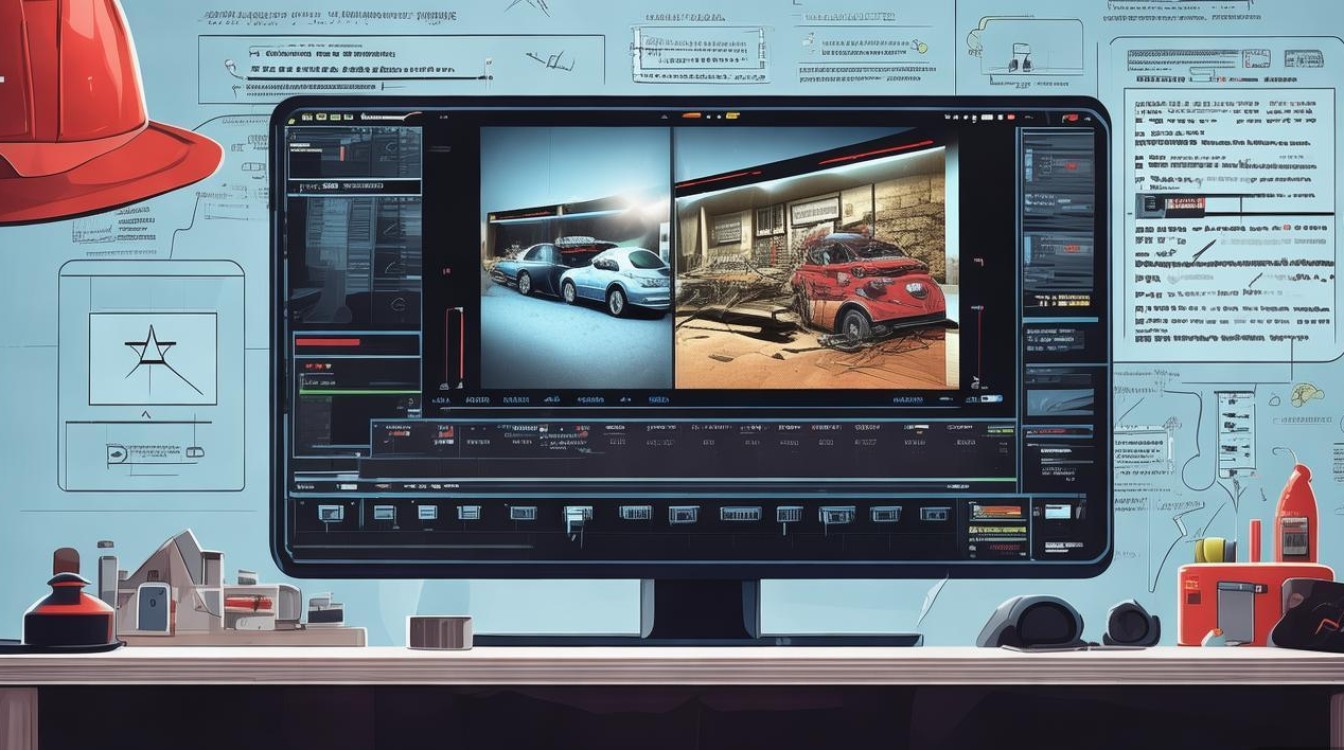This screenshot has width=1344, height=750.
Task: Click the leftmost clip icon in bottom strip
Action: tap(330, 513)
